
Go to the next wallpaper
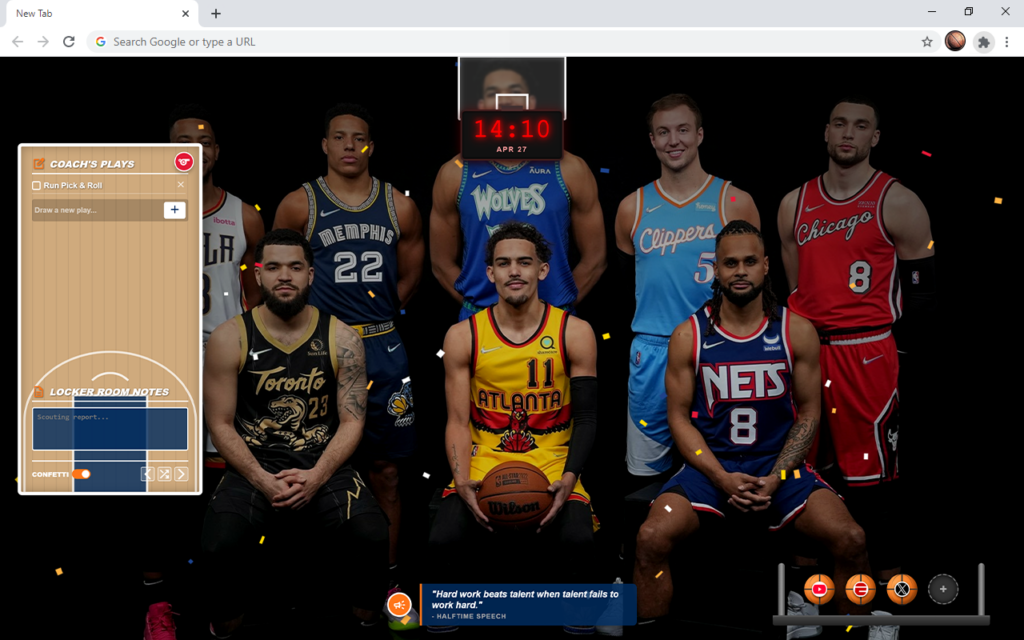(181, 474)
